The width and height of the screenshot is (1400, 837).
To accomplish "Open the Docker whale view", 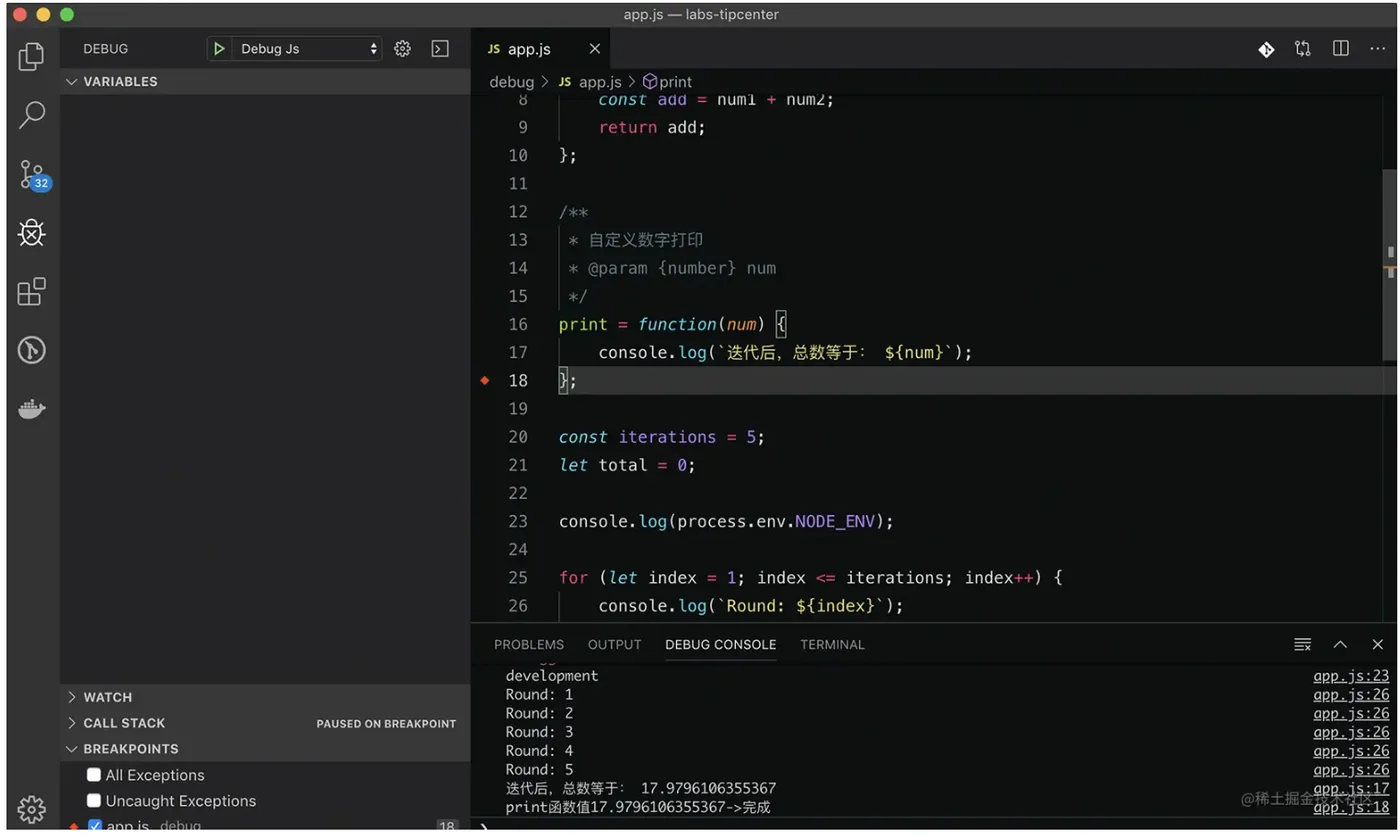I will (x=32, y=409).
